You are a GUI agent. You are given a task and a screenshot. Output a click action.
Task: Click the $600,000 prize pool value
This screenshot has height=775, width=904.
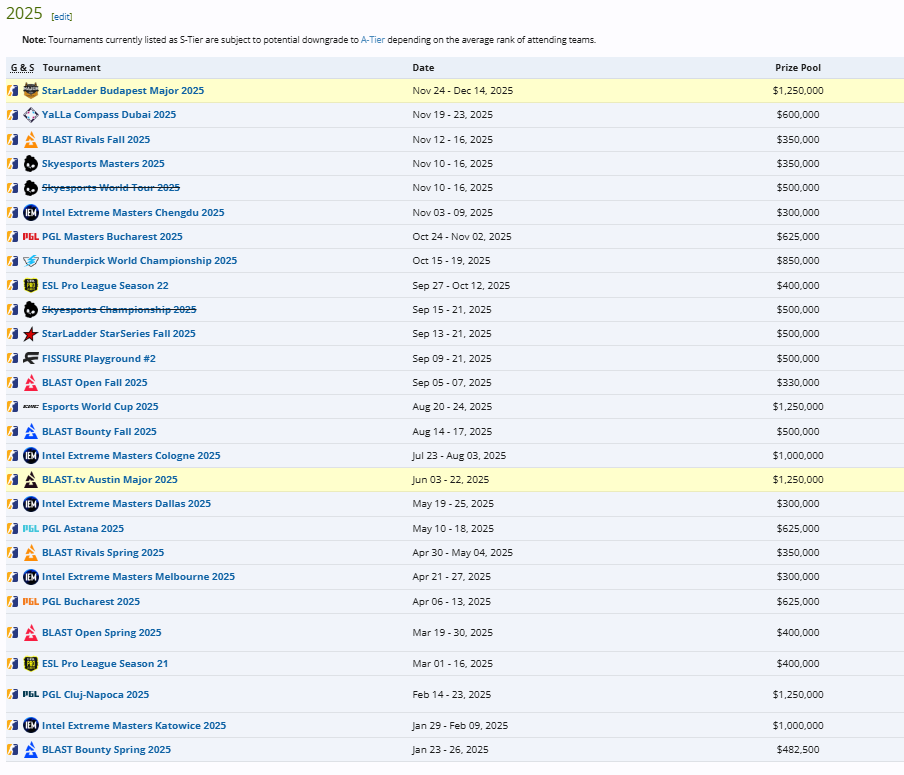pos(798,115)
